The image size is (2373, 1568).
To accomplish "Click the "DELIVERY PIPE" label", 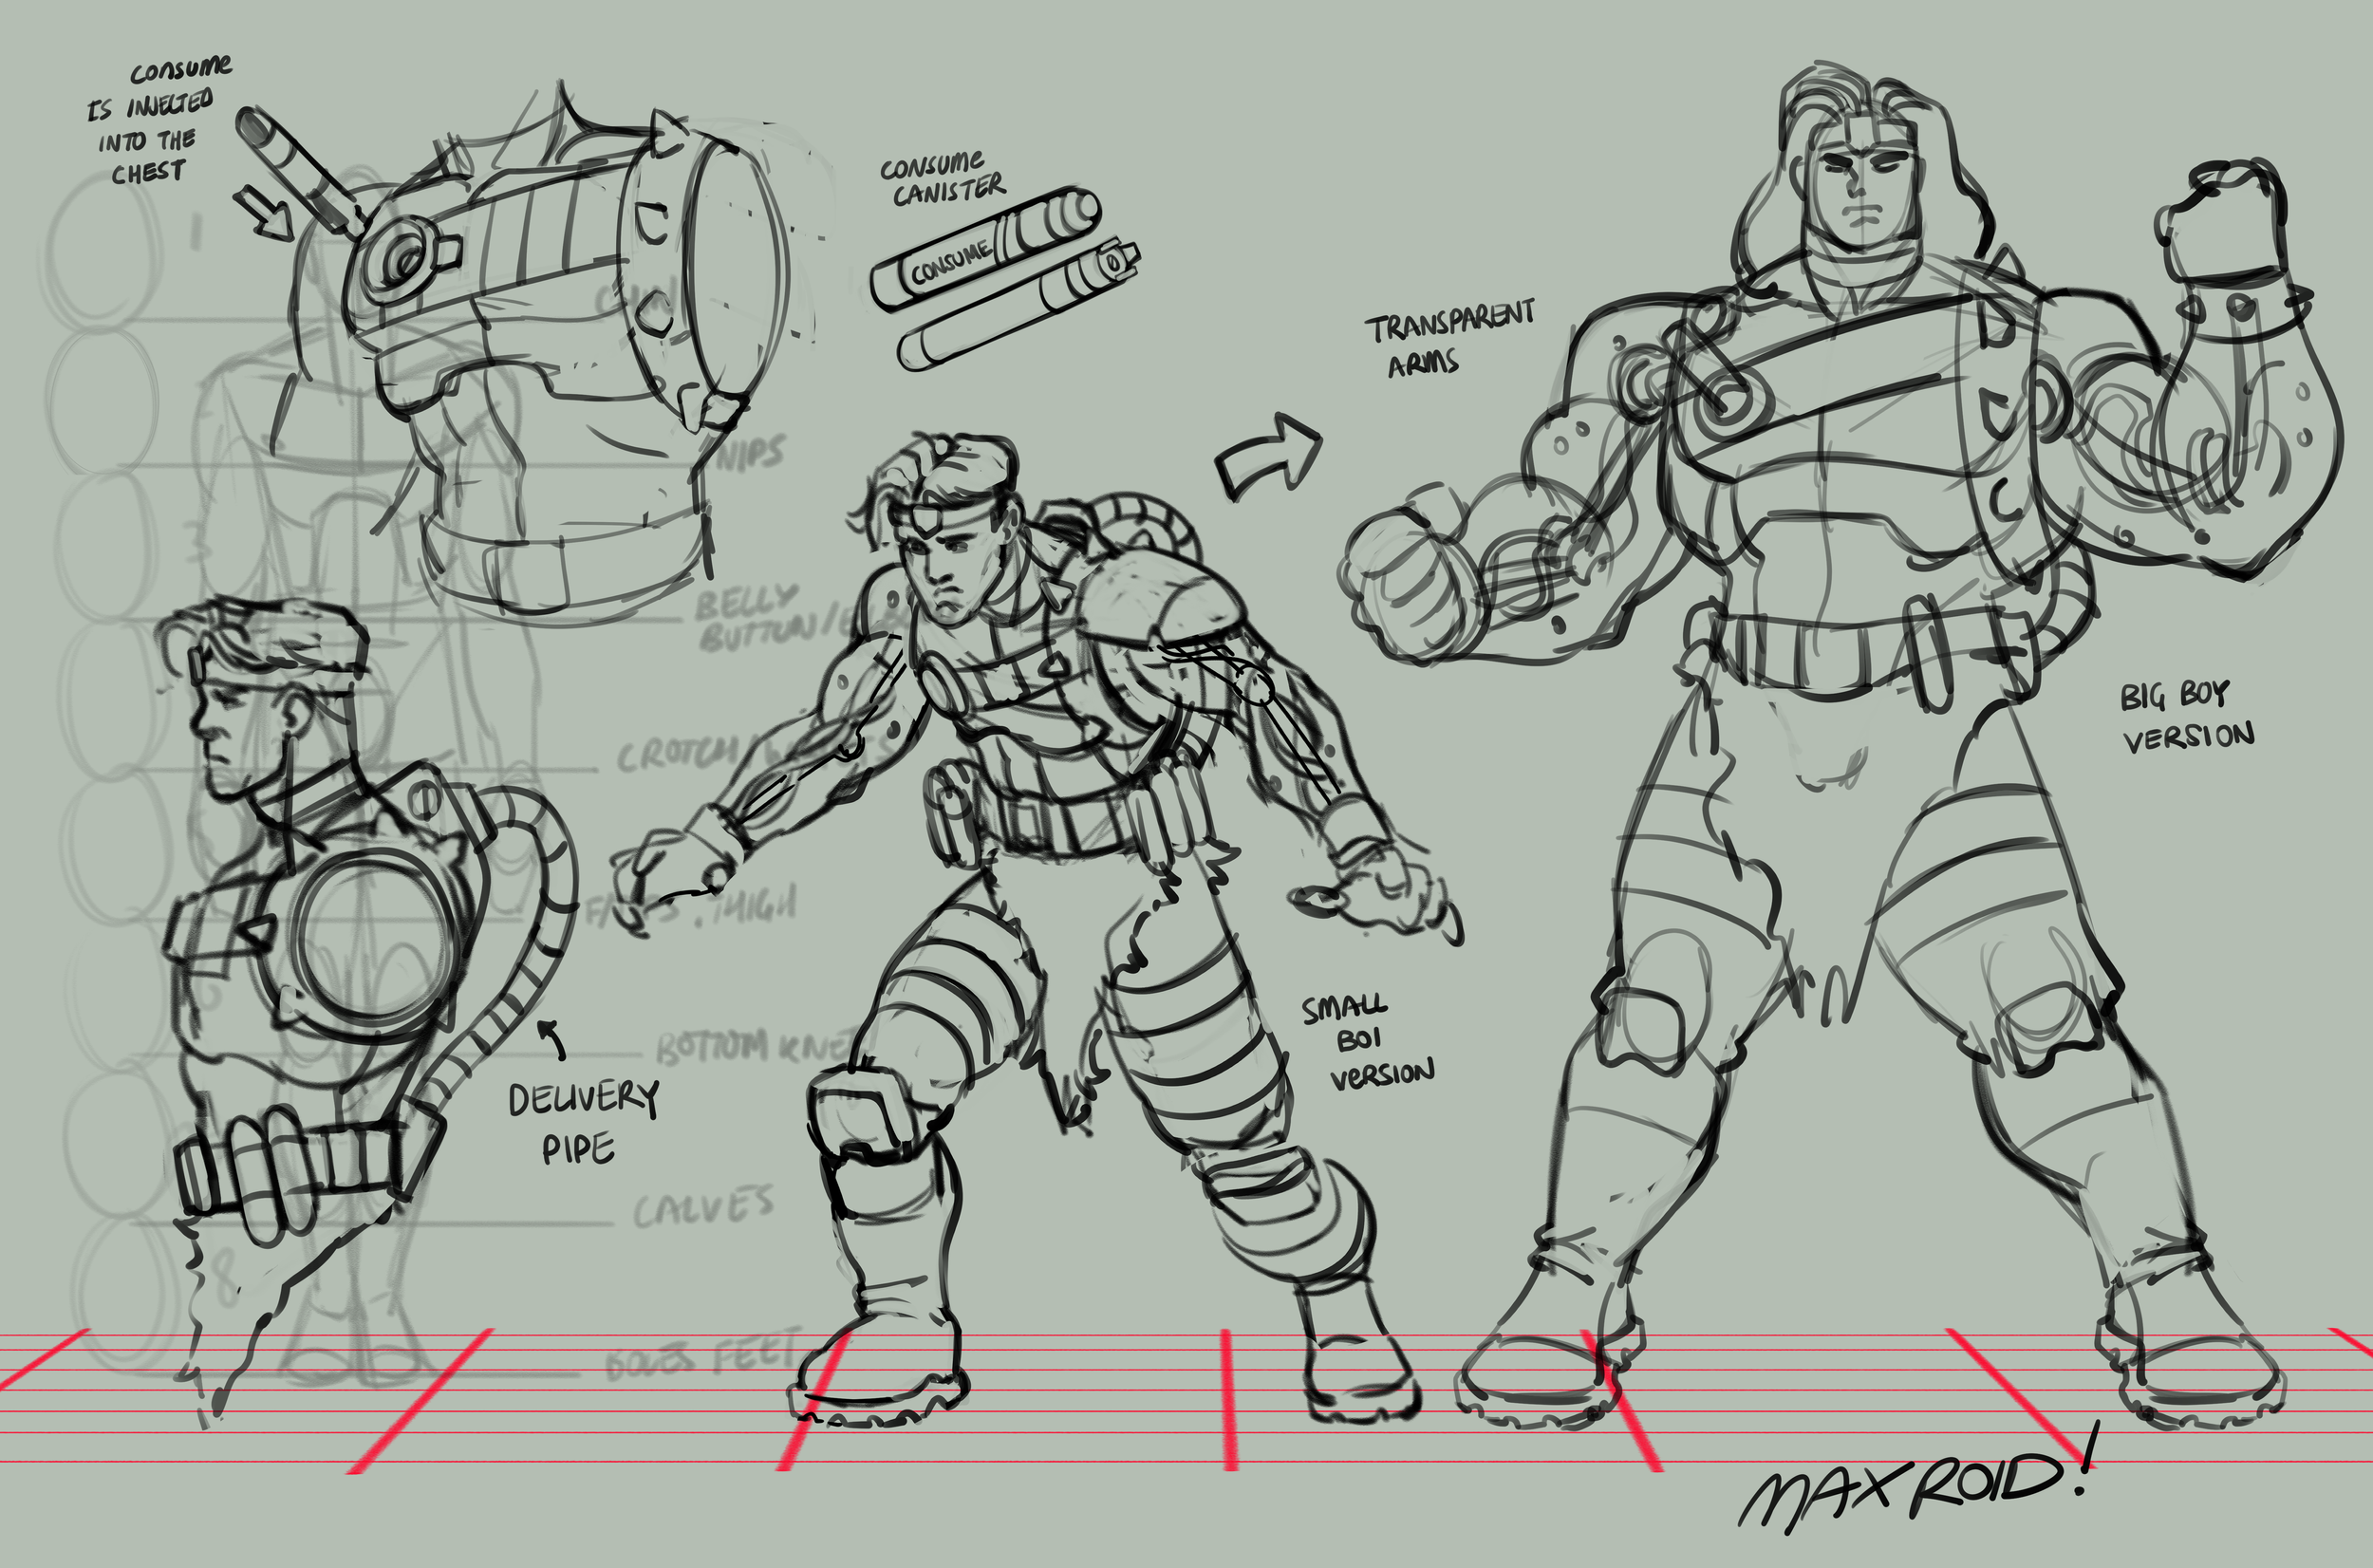I will (582, 1122).
